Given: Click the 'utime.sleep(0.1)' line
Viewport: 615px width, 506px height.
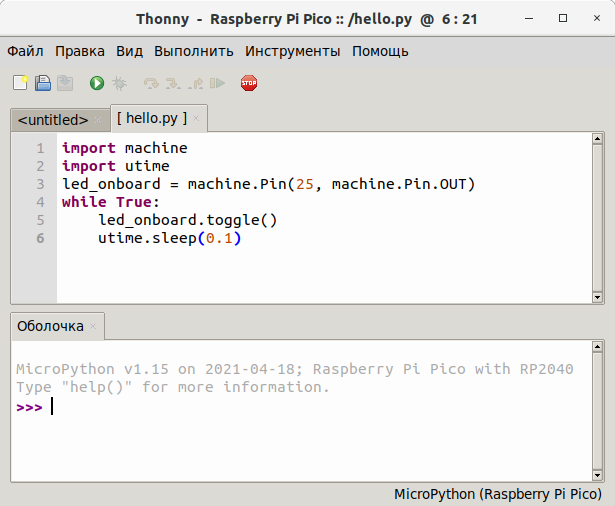Looking at the screenshot, I should pyautogui.click(x=169, y=238).
